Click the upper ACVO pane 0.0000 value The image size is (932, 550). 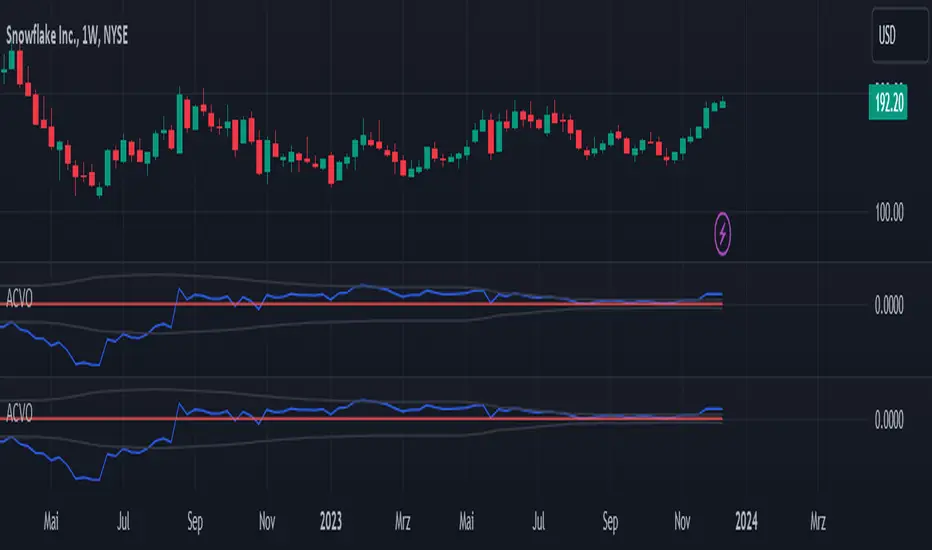tap(889, 306)
